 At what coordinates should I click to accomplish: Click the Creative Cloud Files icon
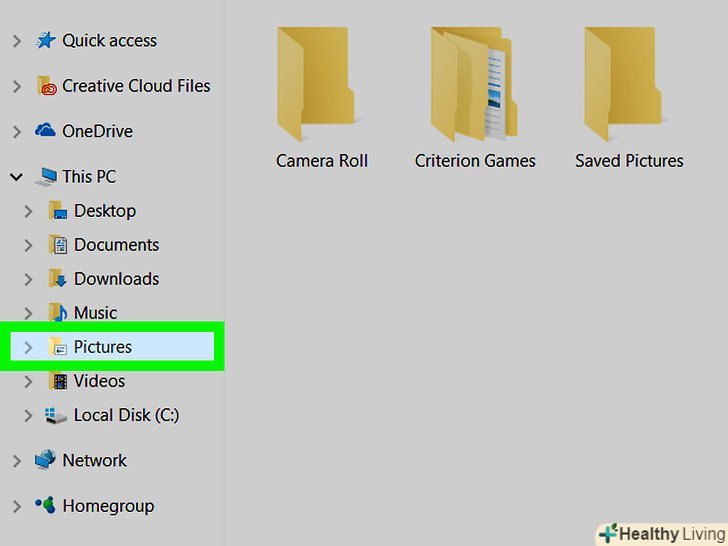pos(46,86)
